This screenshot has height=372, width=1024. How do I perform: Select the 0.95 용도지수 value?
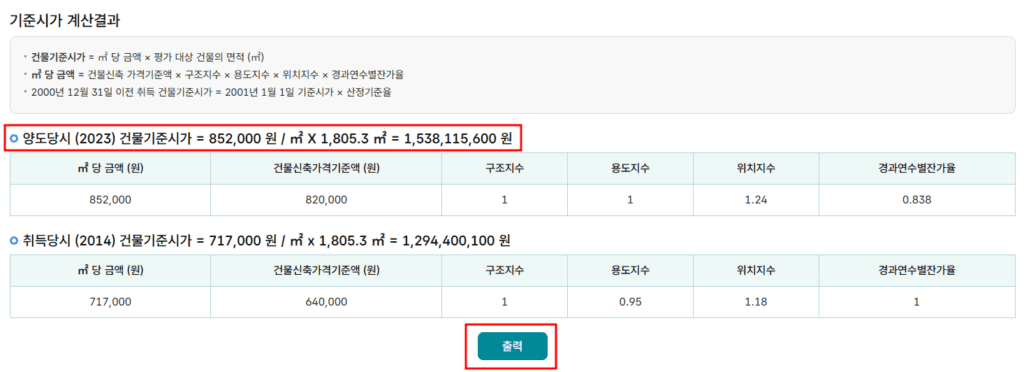630,302
